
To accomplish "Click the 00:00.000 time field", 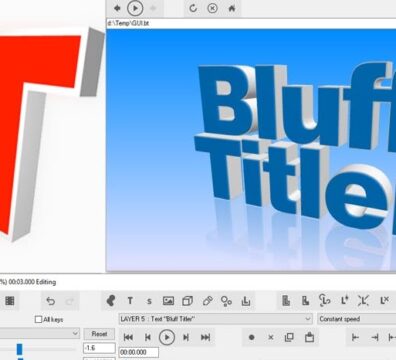I will [x=139, y=352].
